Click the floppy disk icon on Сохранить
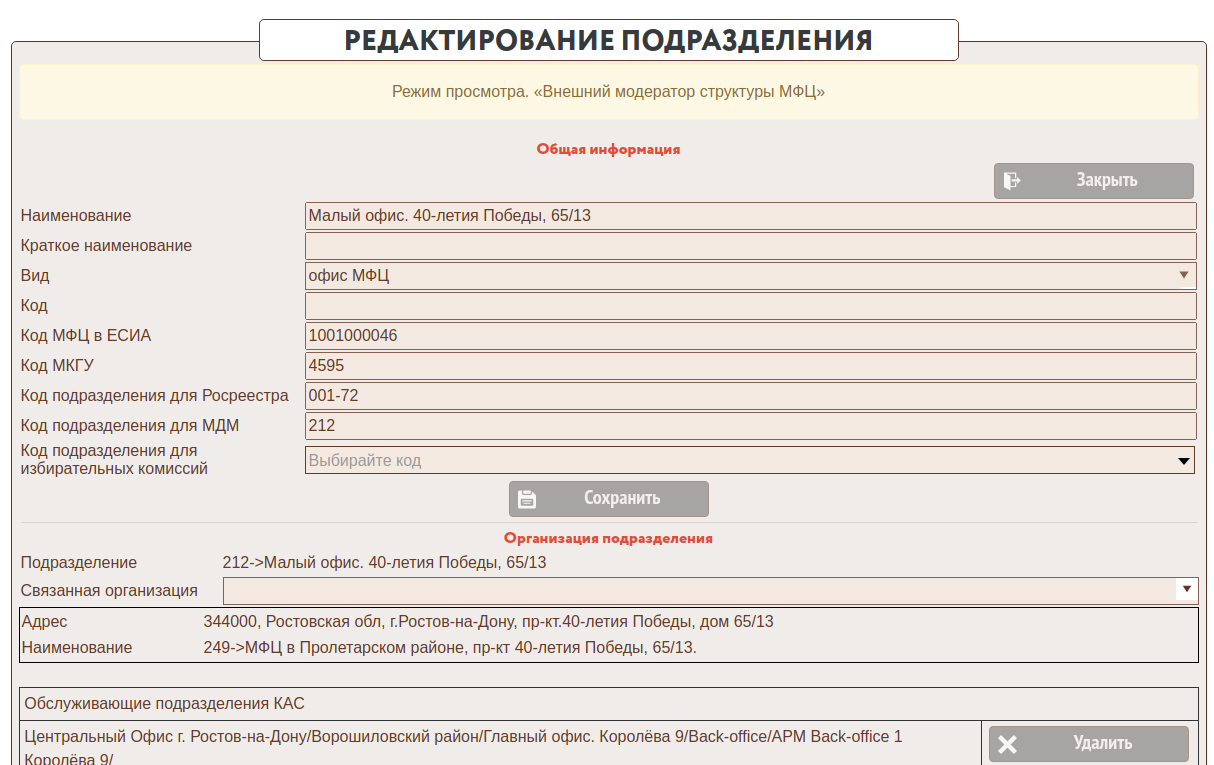This screenshot has height=765, width=1214. tap(527, 499)
